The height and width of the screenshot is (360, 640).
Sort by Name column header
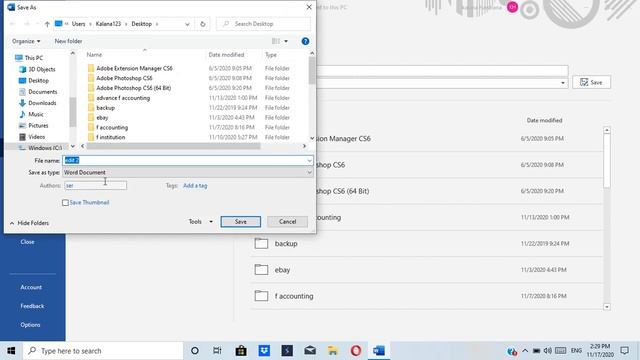click(94, 55)
